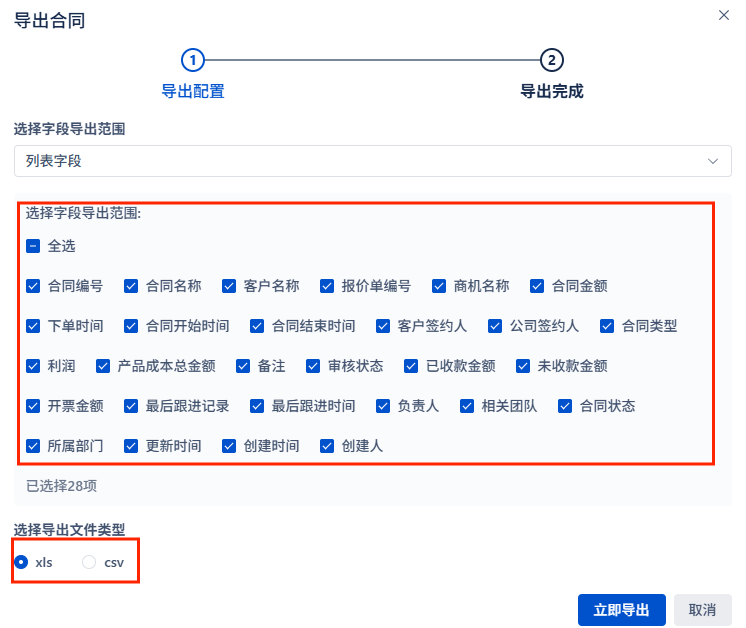
Task: Uncheck the 下单时间 checkbox
Action: pos(33,326)
